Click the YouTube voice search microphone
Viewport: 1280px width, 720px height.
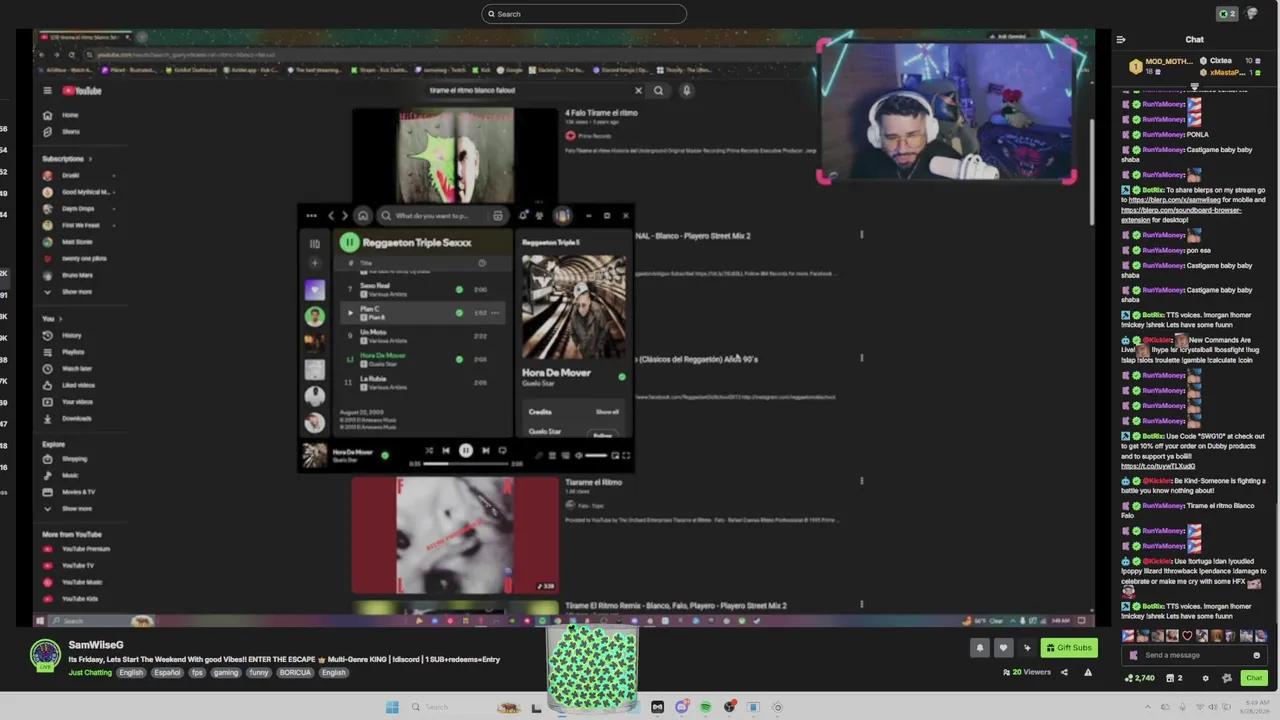click(686, 91)
